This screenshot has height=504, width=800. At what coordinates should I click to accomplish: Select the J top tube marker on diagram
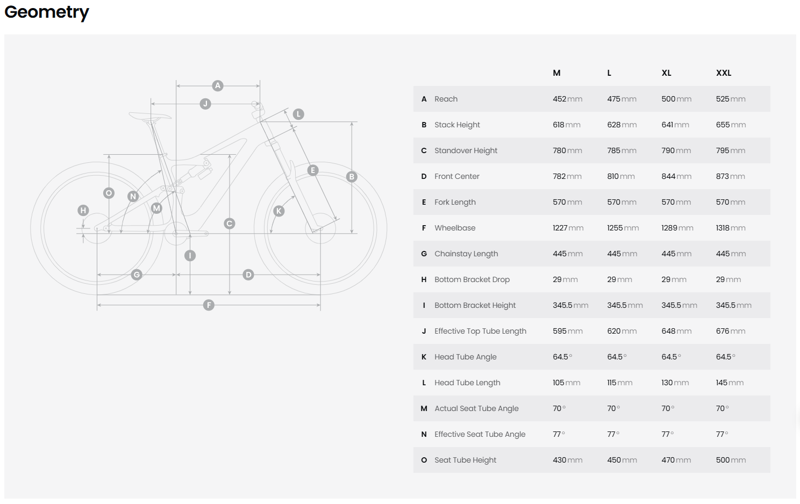(205, 104)
